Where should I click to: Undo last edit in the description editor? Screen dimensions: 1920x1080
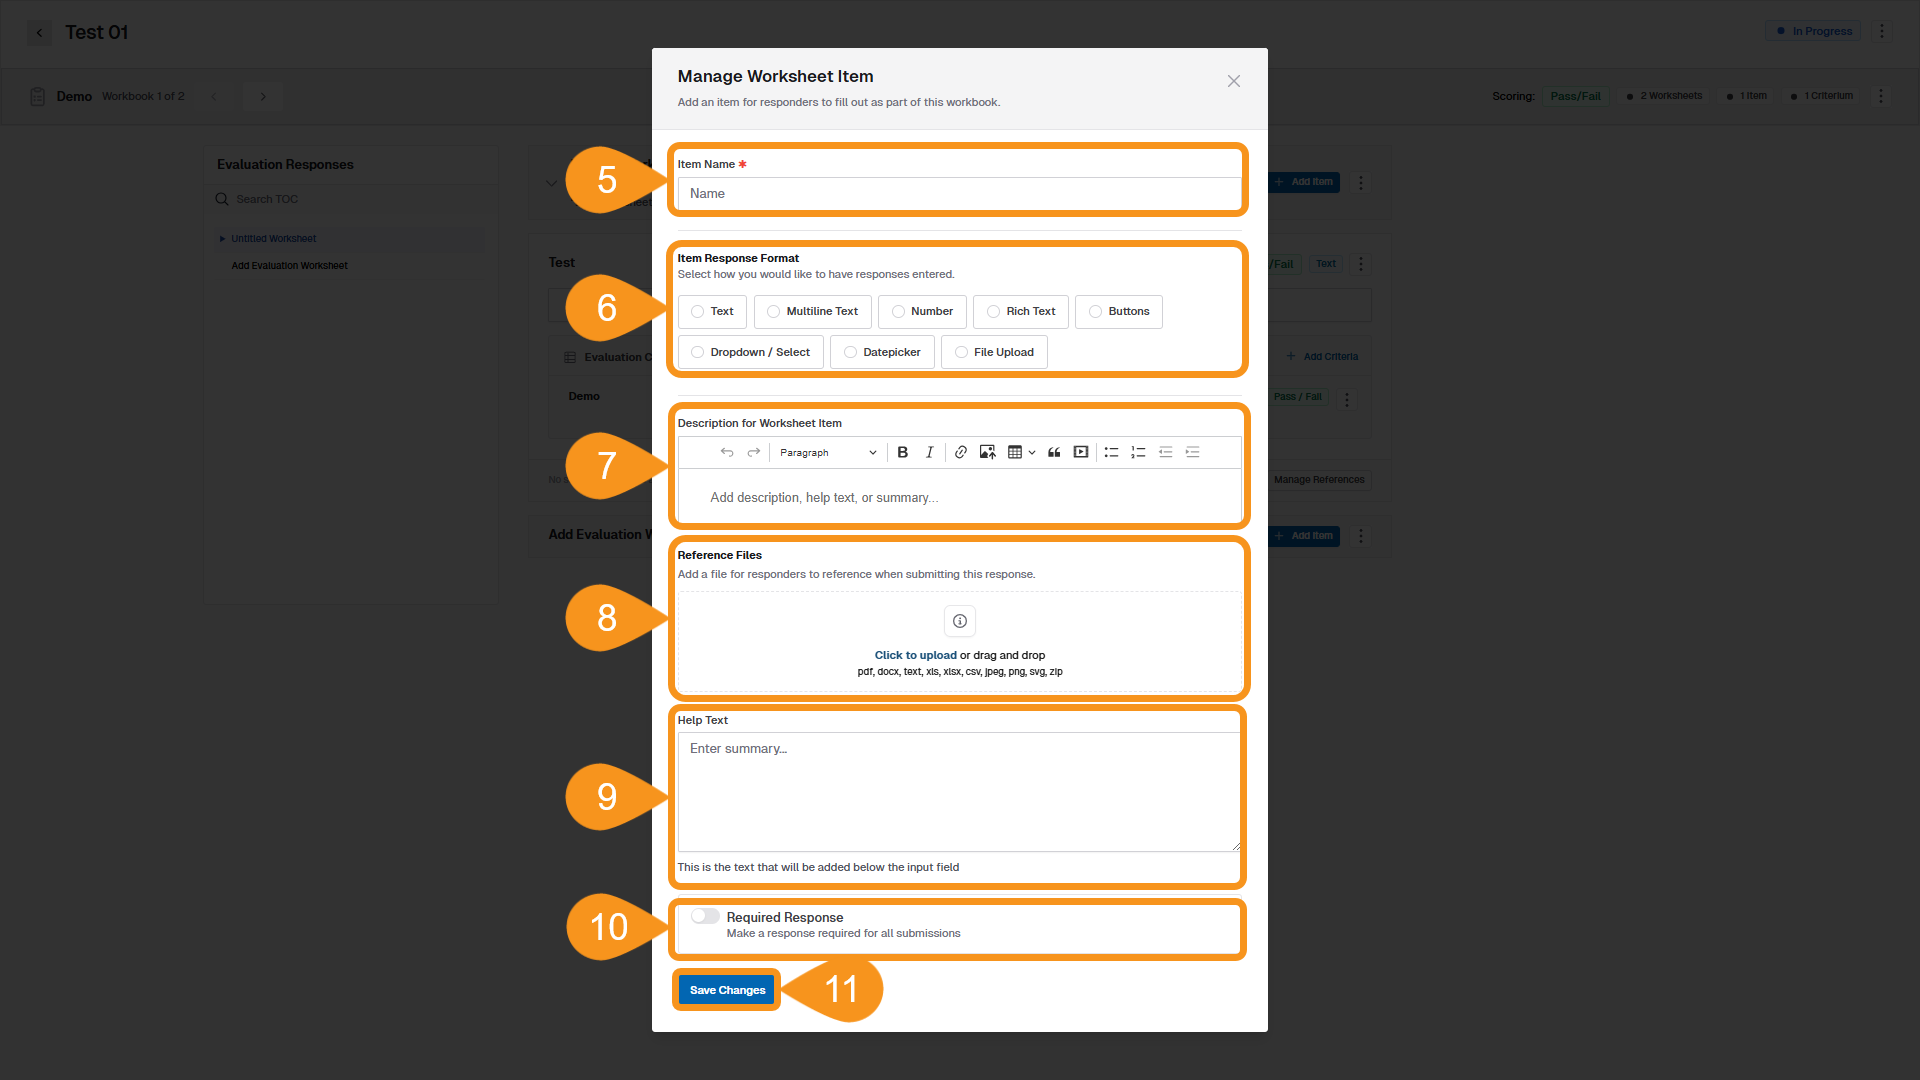pos(727,452)
